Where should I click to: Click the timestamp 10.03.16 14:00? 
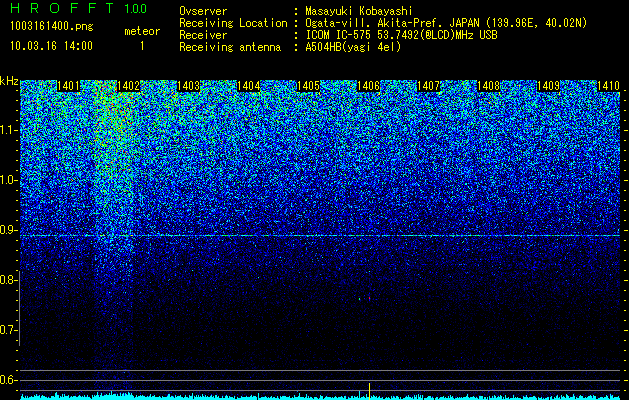coord(51,46)
